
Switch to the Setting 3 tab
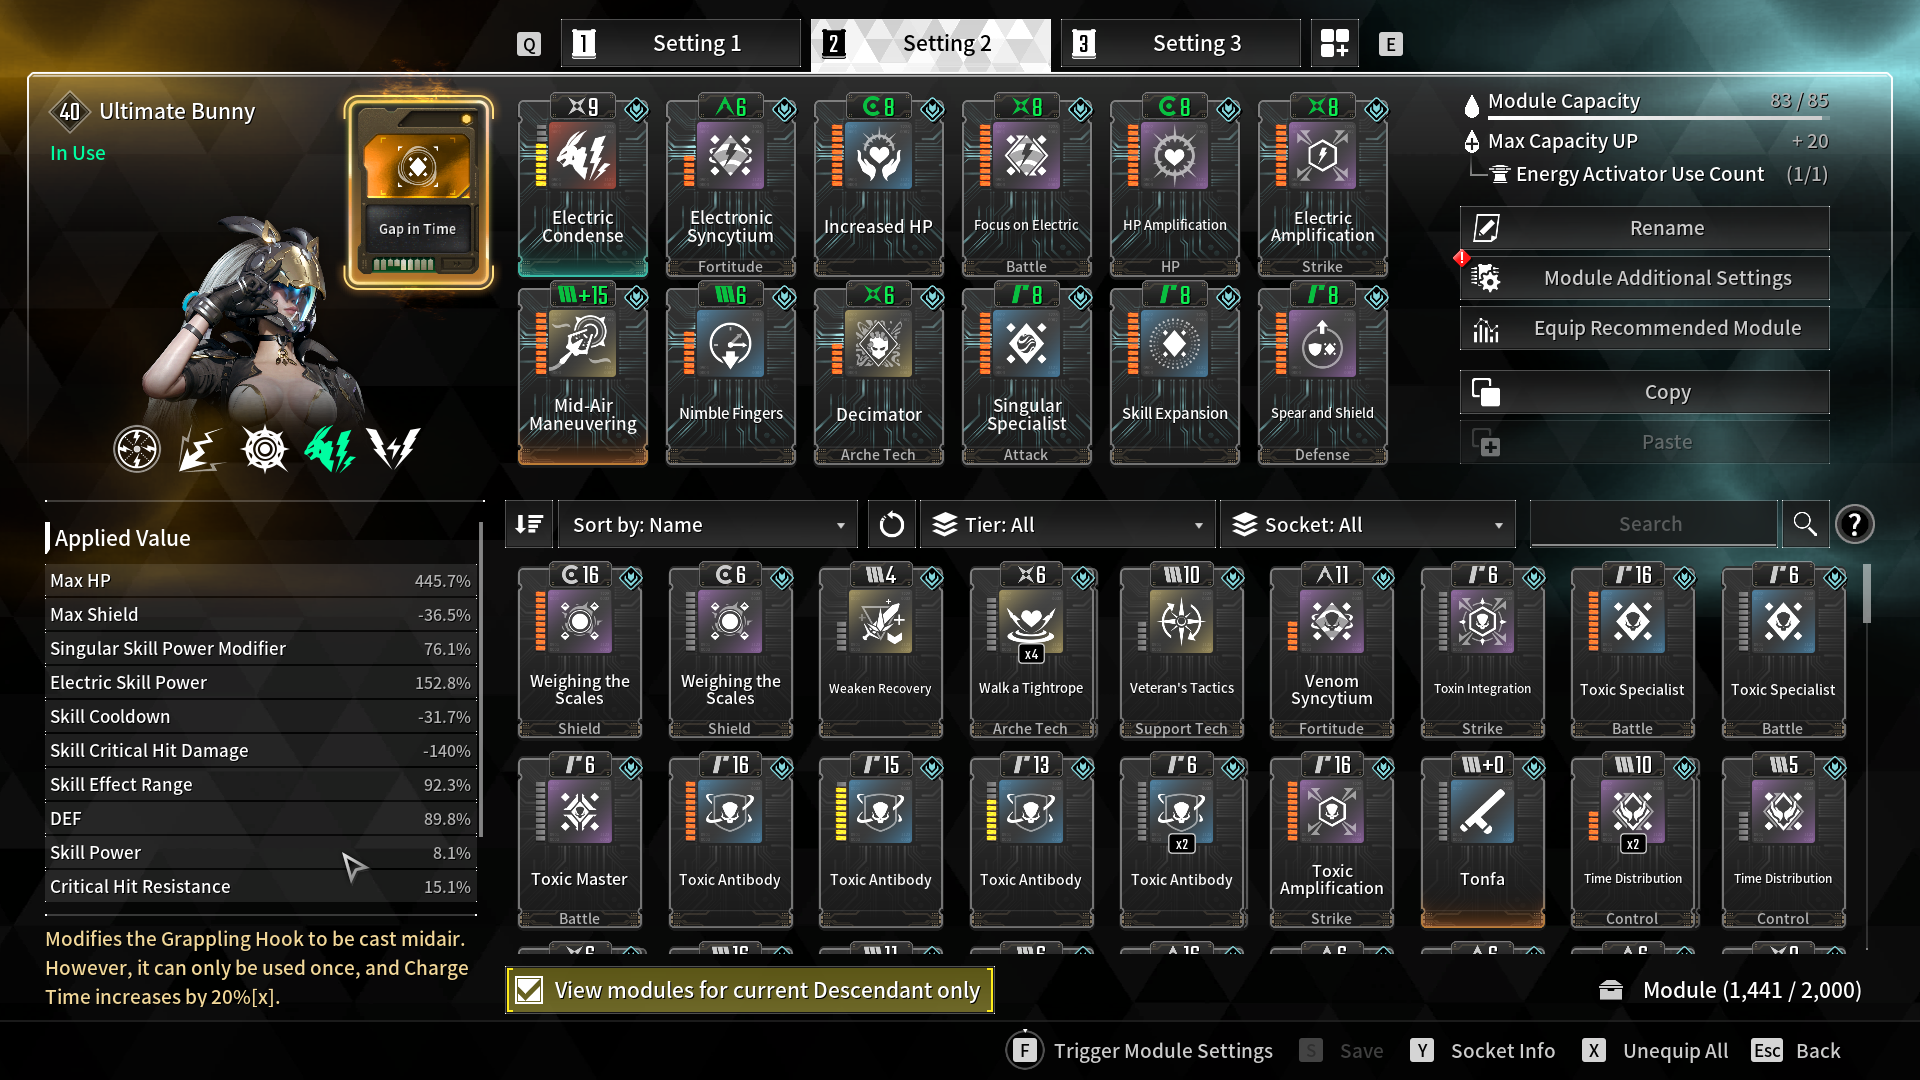(1181, 43)
